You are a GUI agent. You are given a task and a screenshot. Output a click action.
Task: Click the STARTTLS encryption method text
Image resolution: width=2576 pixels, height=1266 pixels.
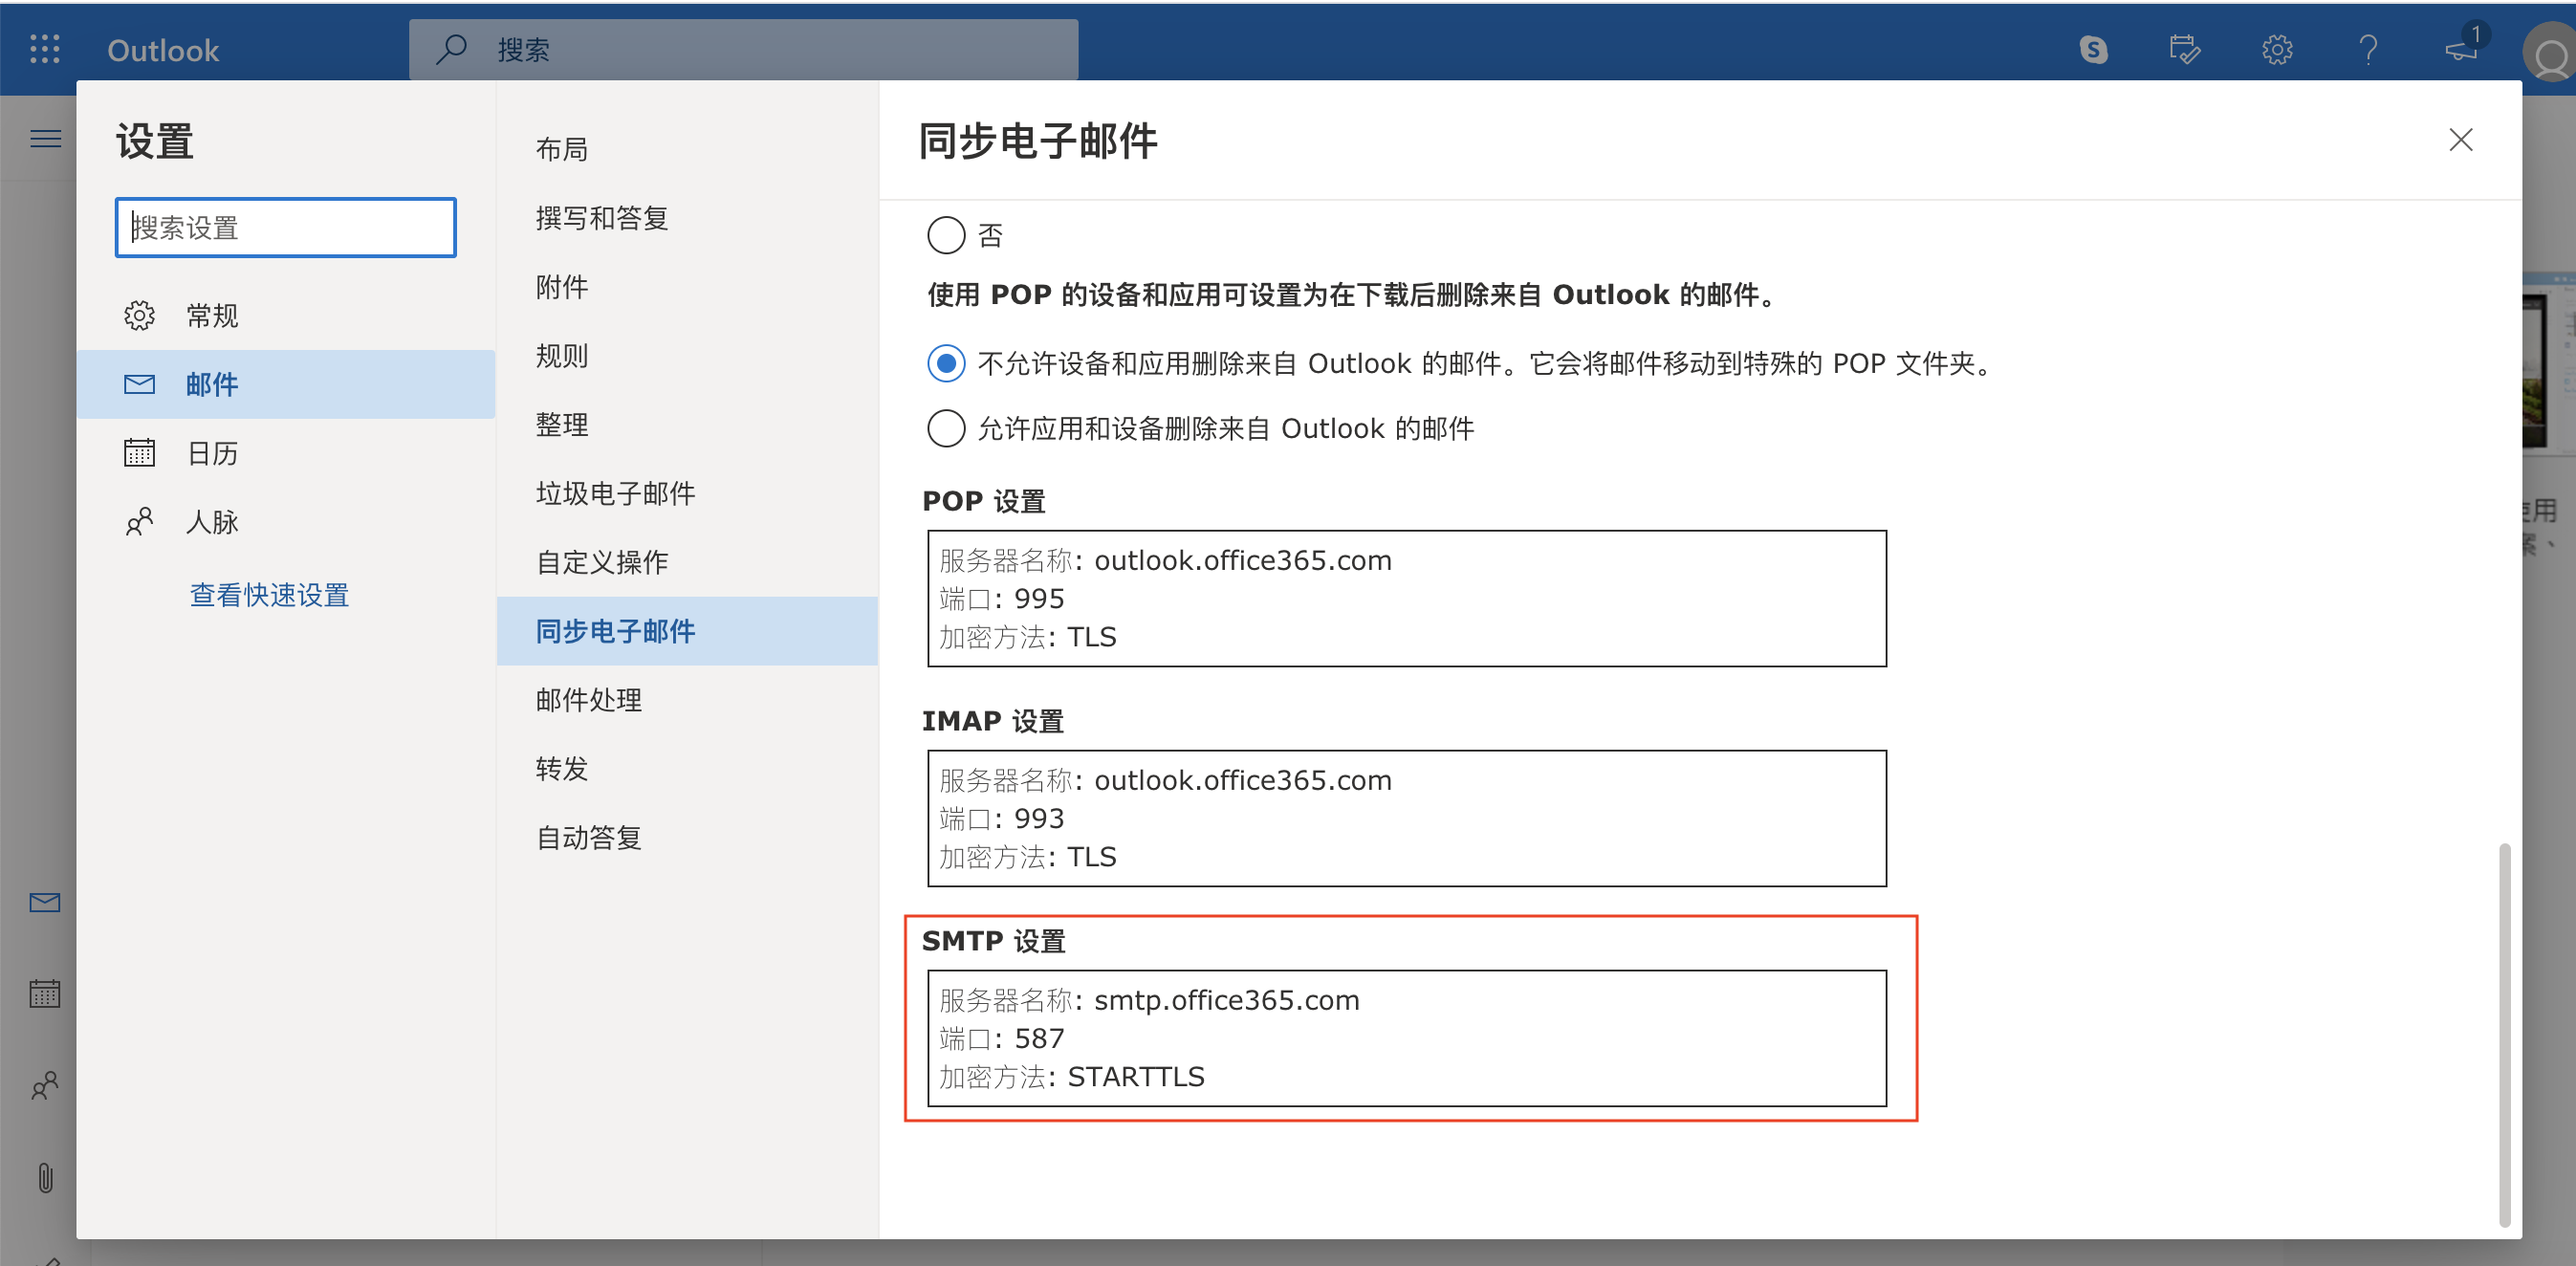point(1136,1077)
